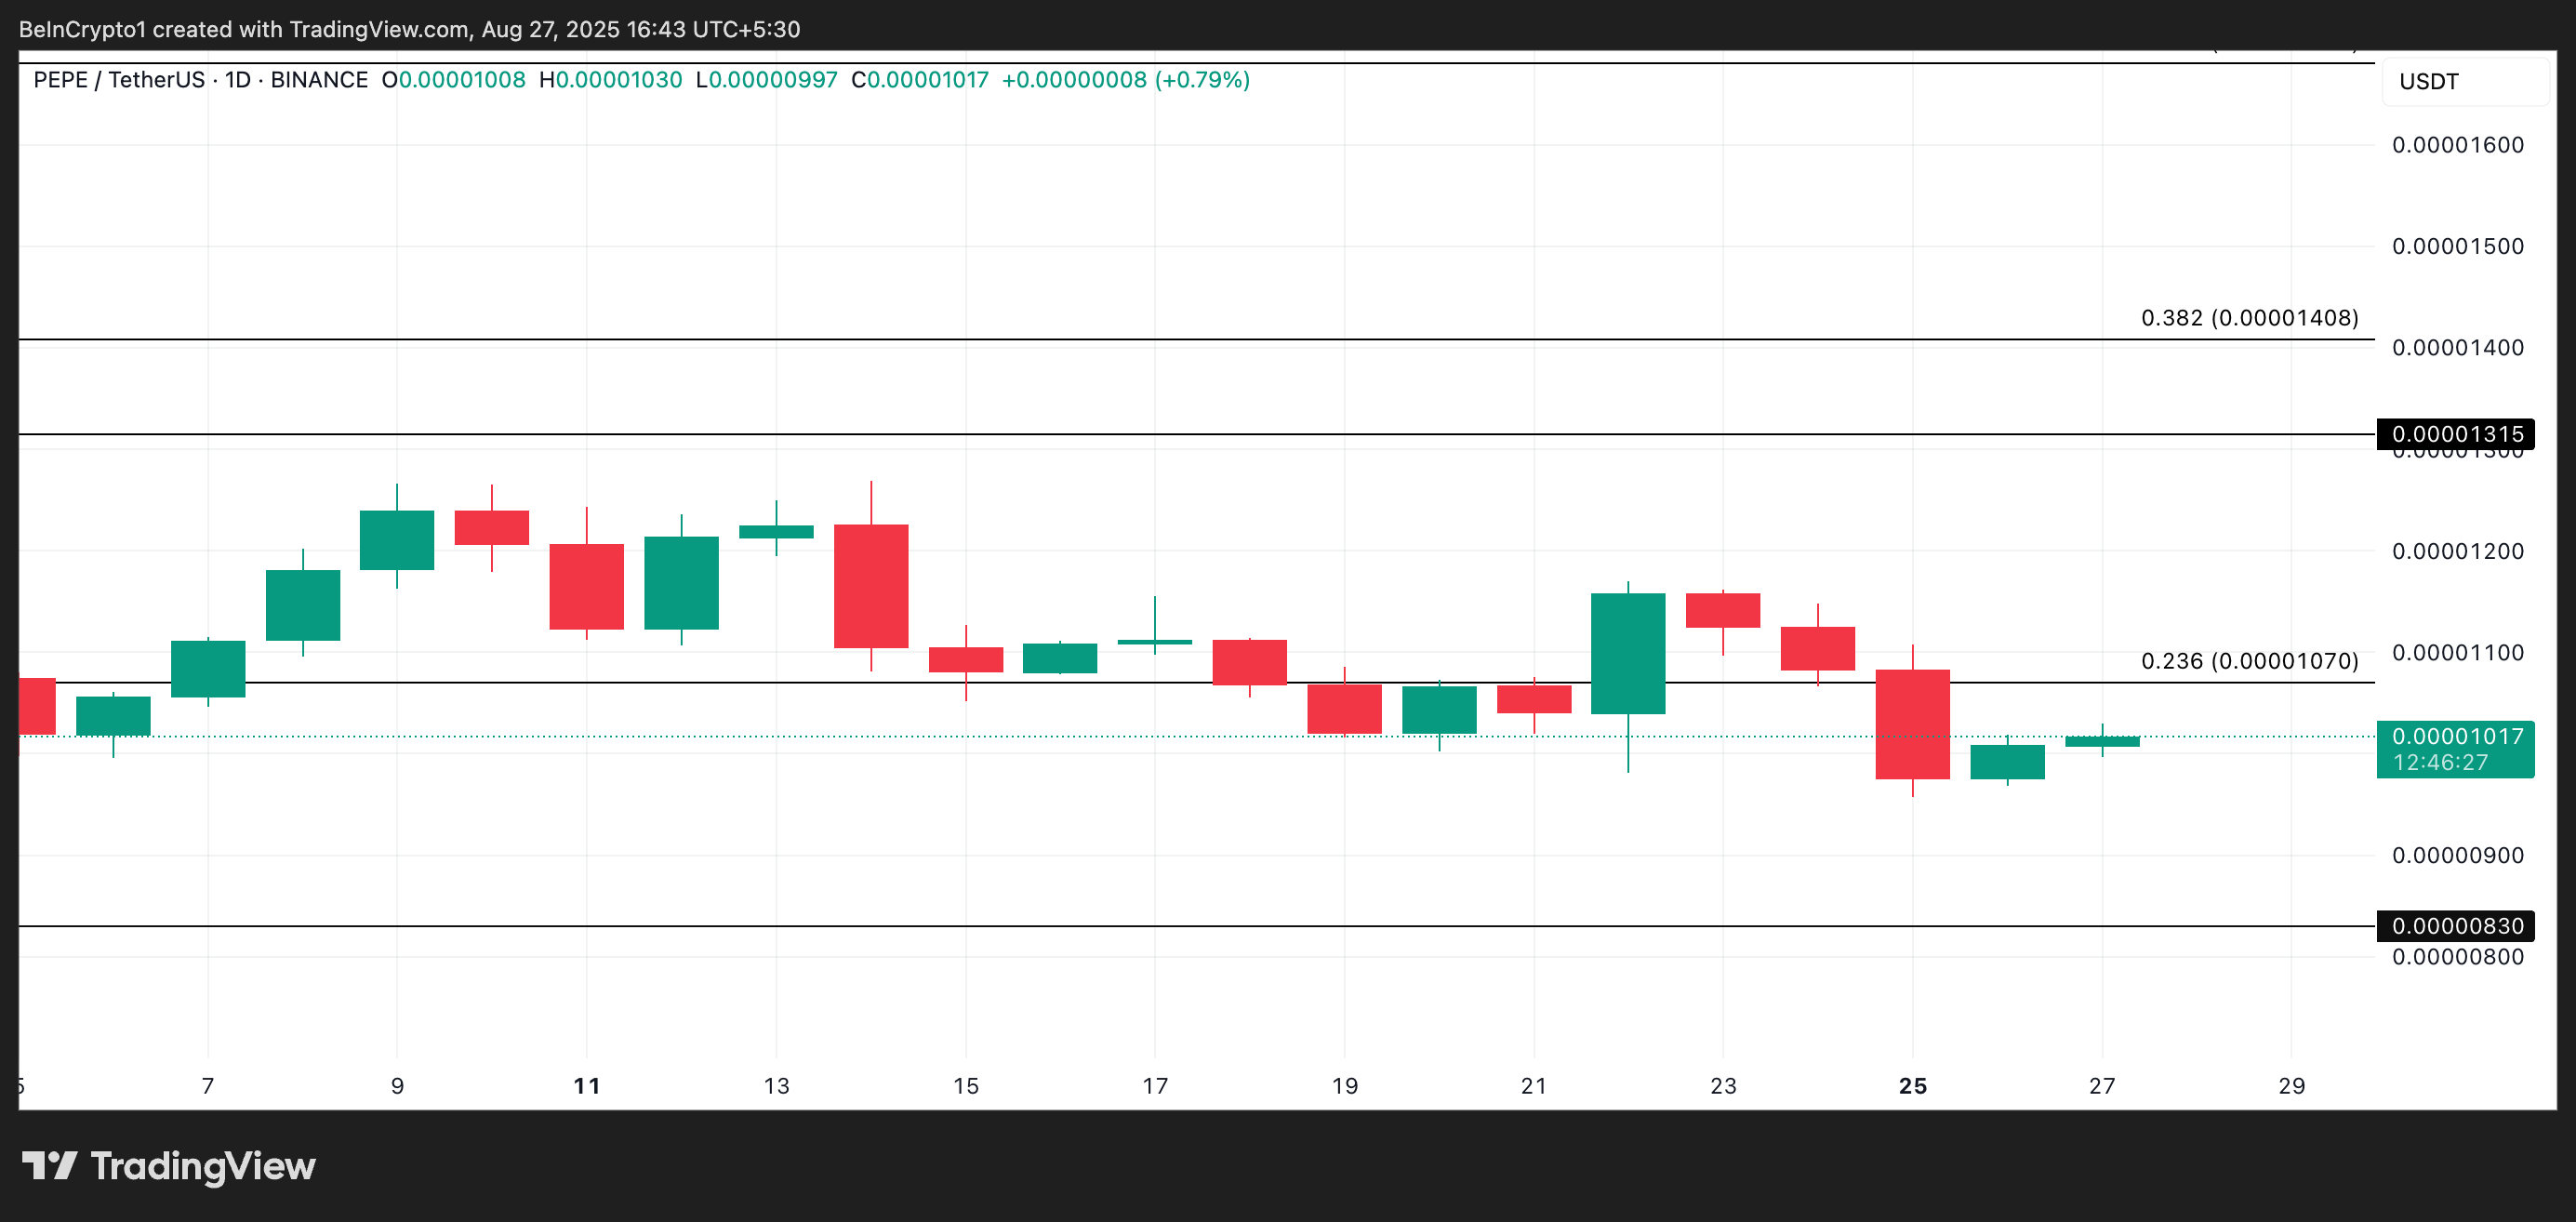2576x1222 pixels.
Task: Click the PEPE / TetherUS symbol name
Action: (120, 80)
